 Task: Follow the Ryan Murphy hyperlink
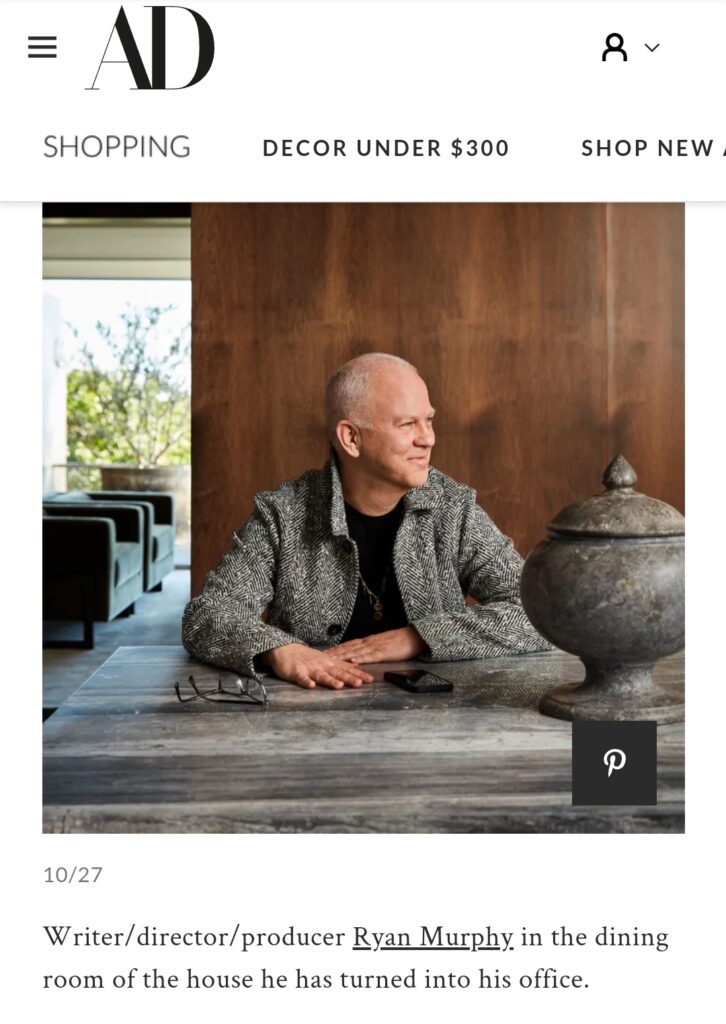click(x=433, y=937)
